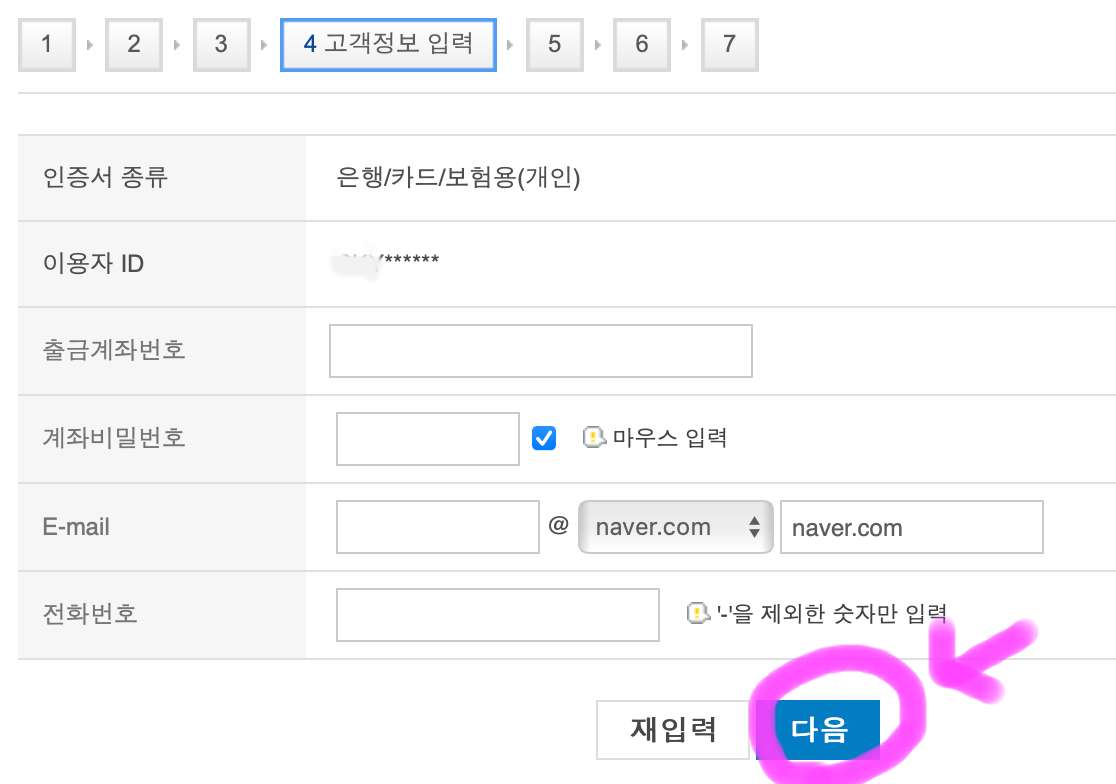The height and width of the screenshot is (784, 1116).
Task: Click the warning icon beside 마우스 입력
Action: tap(594, 437)
